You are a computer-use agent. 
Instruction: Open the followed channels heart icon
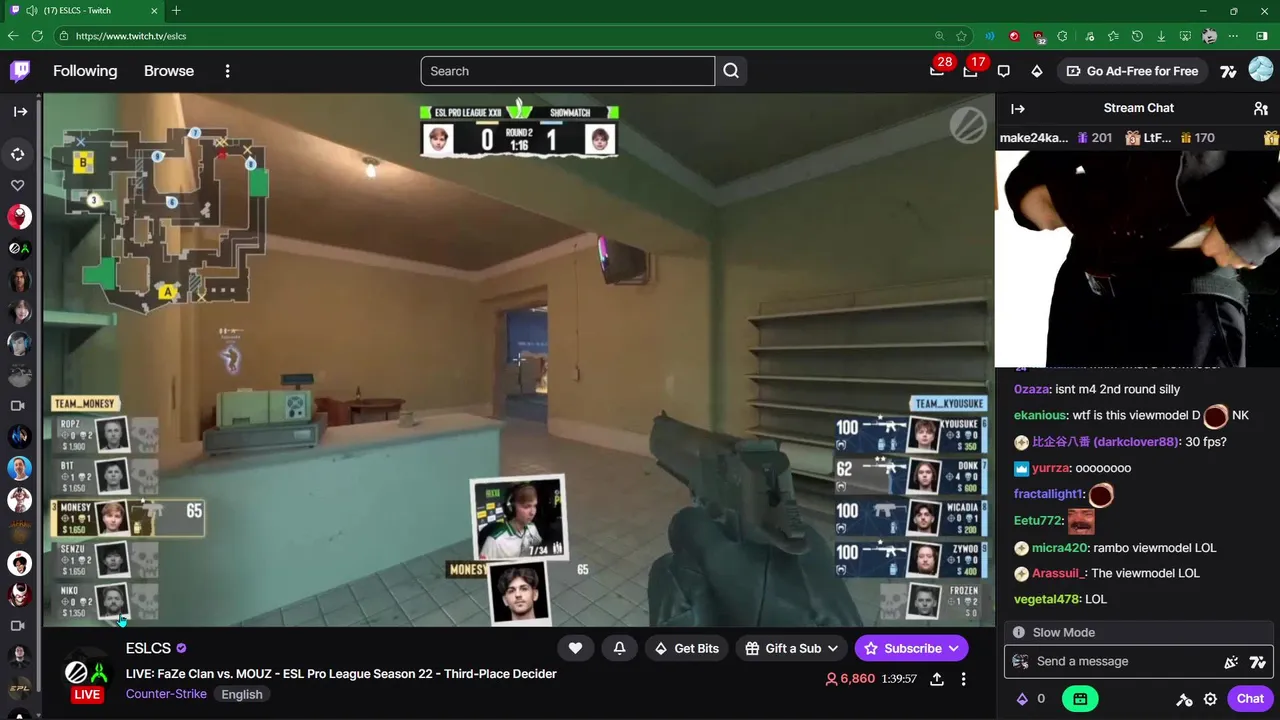[18, 185]
